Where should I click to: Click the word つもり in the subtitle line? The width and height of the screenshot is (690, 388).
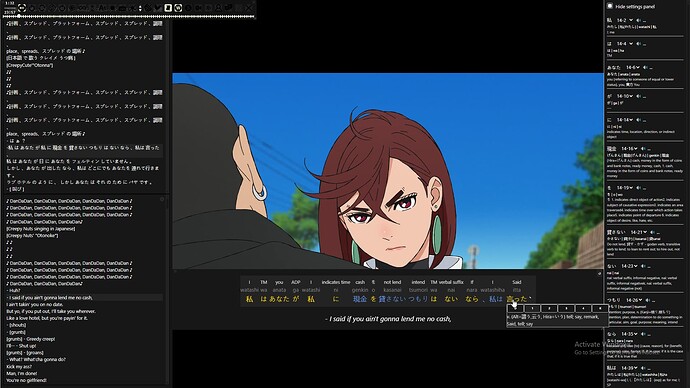tap(418, 299)
